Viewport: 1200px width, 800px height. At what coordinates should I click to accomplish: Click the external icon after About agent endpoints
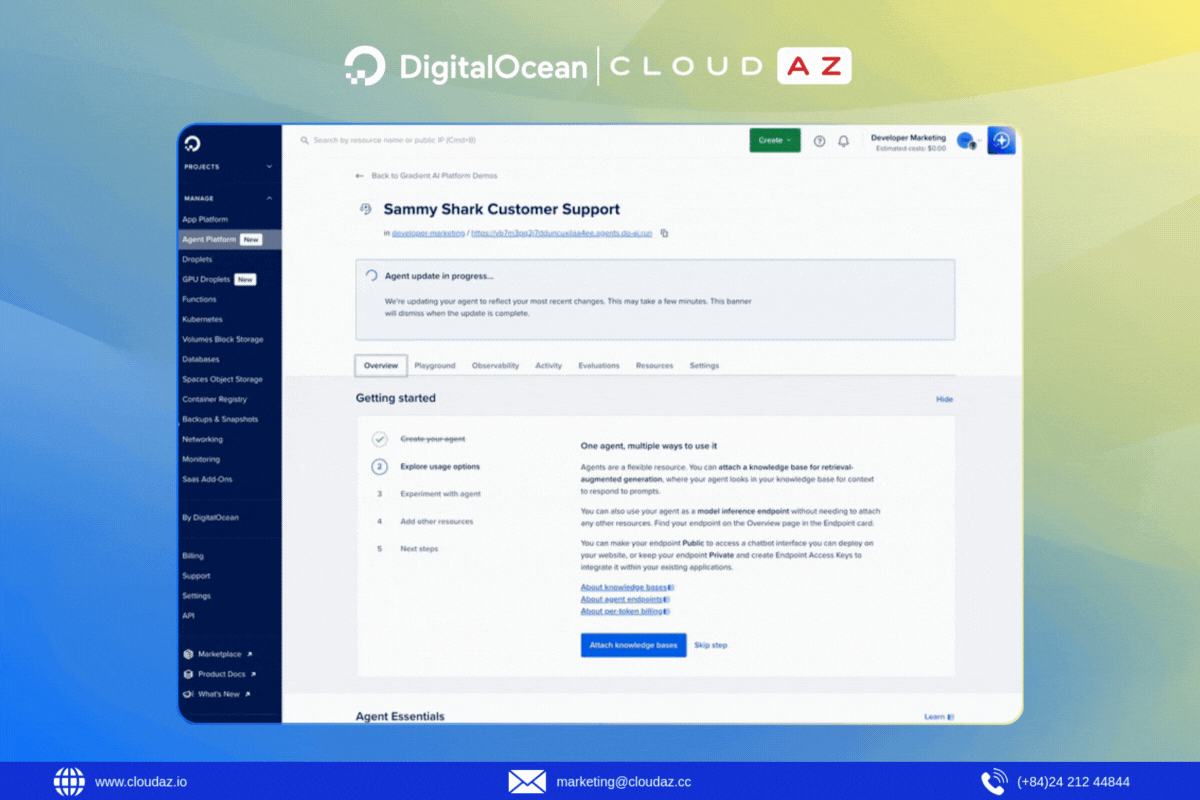(666, 599)
